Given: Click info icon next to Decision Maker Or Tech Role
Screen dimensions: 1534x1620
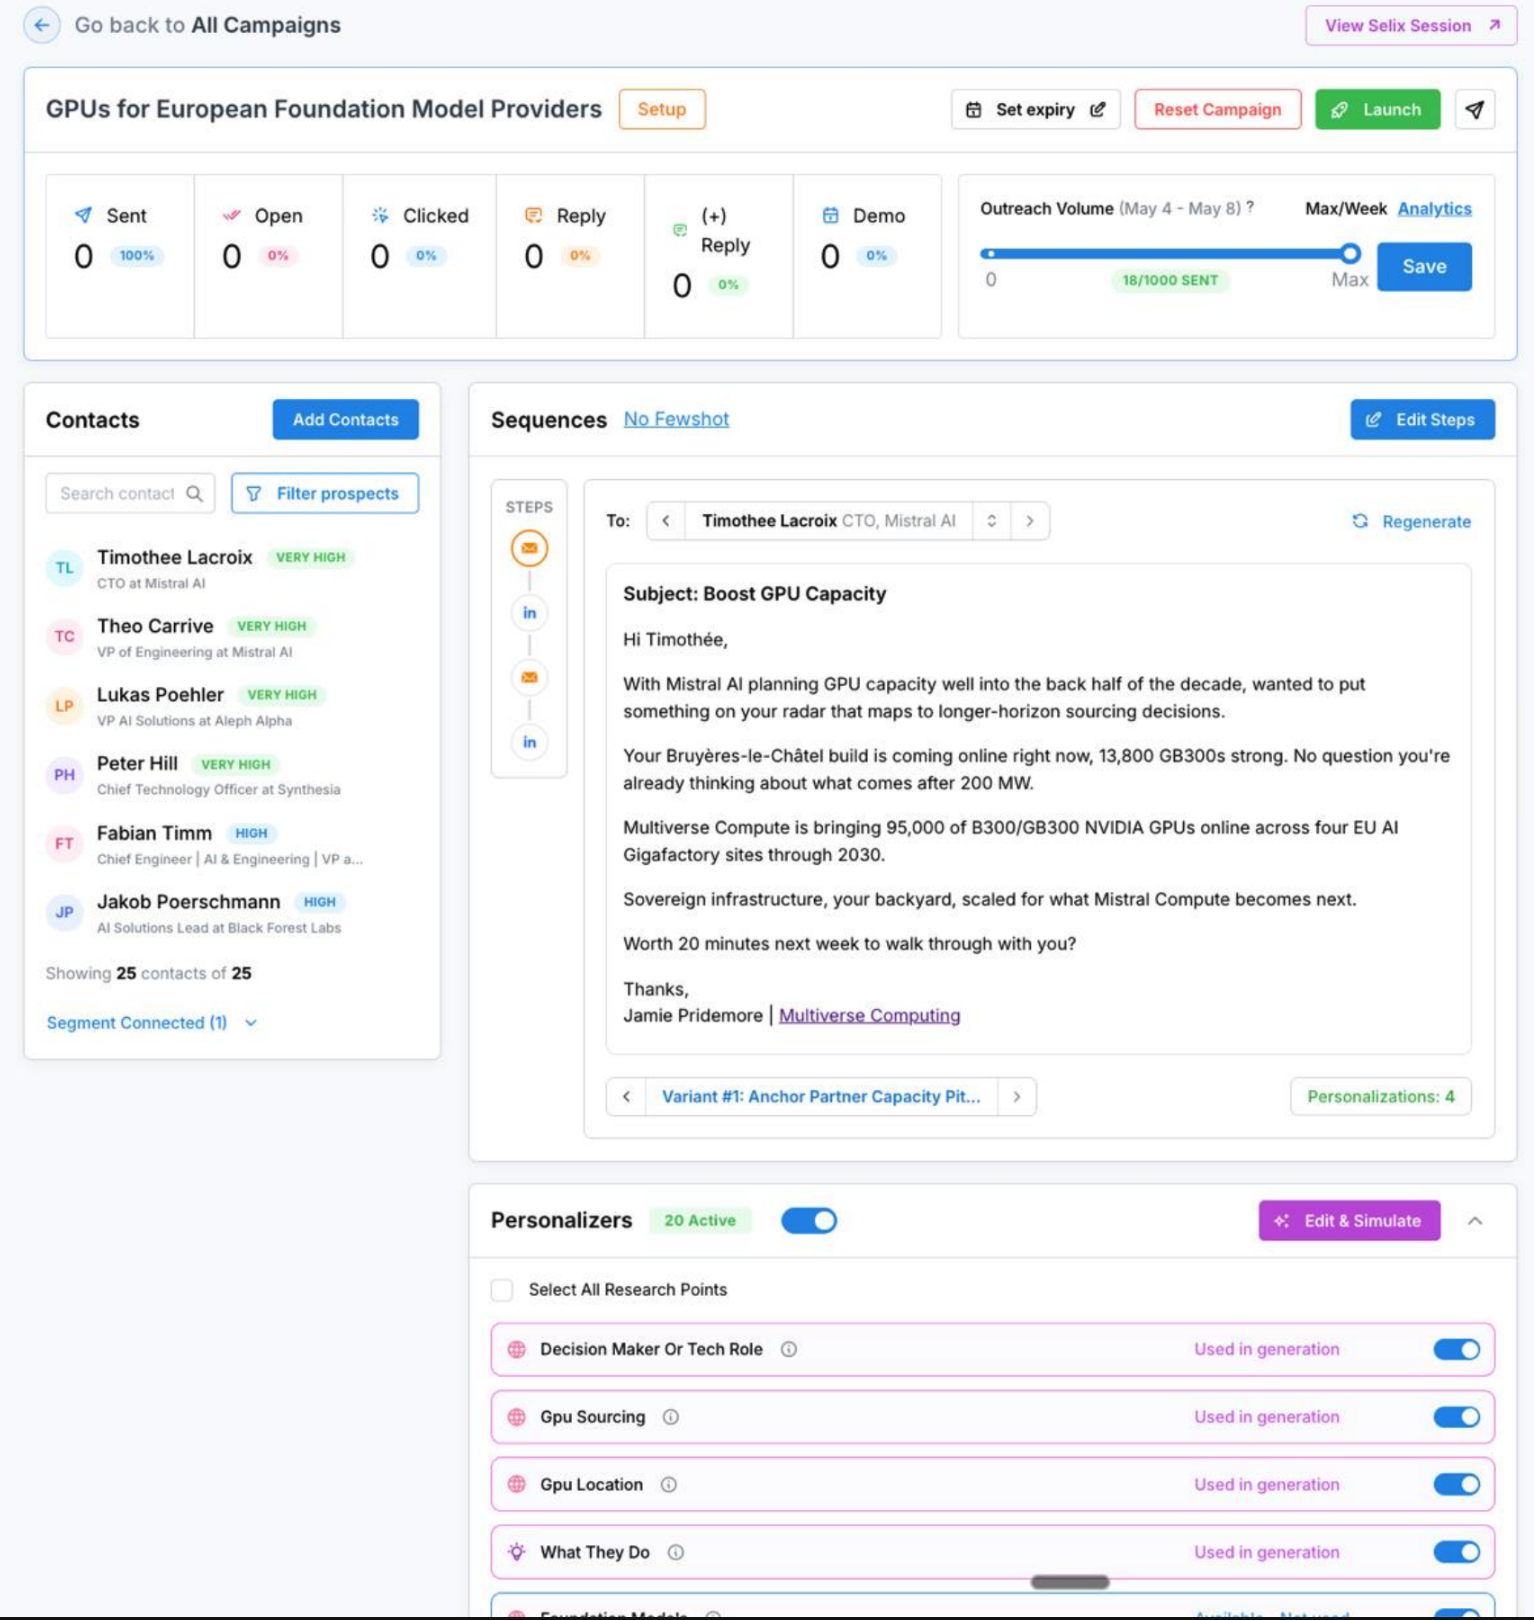Looking at the screenshot, I should click(789, 1350).
